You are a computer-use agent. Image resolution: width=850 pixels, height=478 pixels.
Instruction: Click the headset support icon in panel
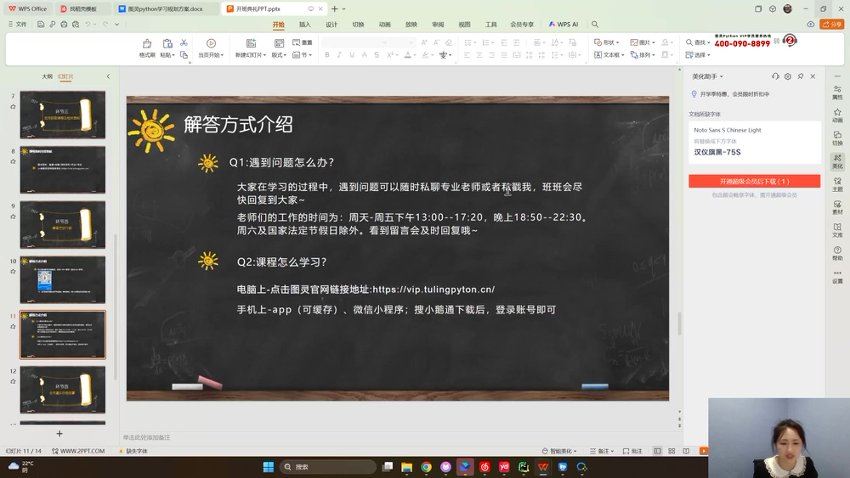click(x=775, y=76)
